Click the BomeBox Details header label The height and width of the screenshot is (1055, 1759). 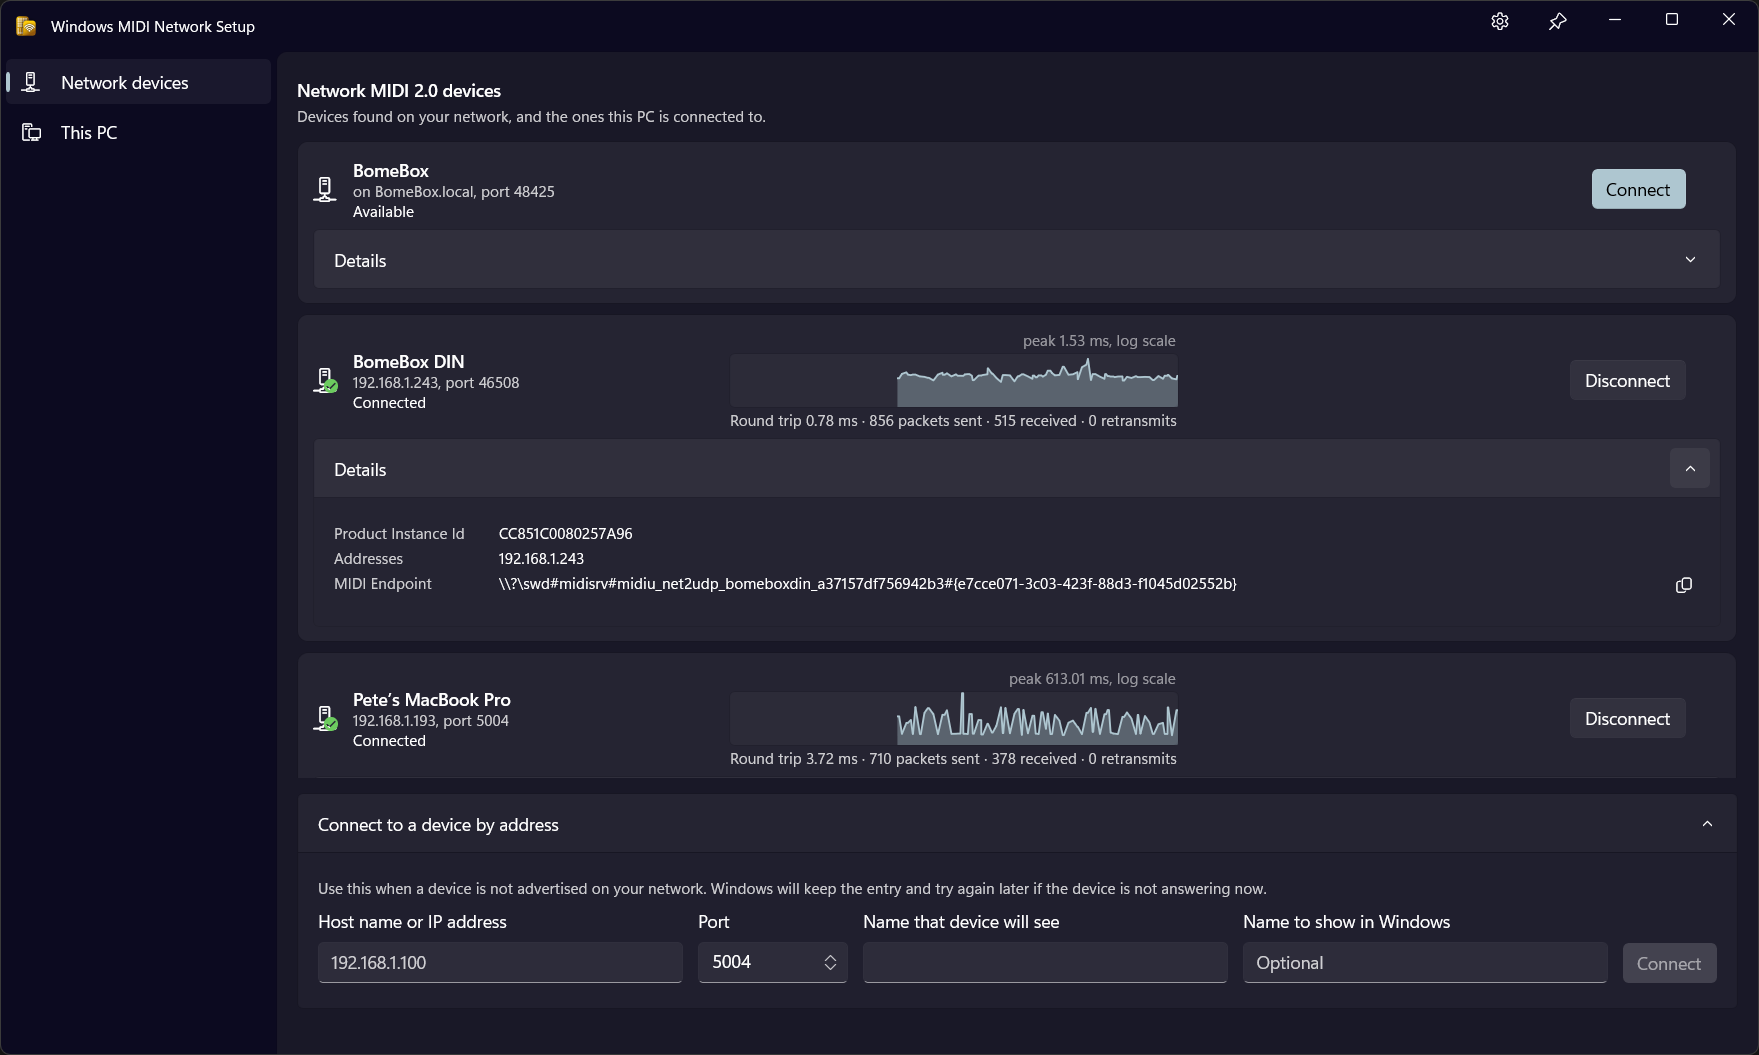[x=360, y=260]
